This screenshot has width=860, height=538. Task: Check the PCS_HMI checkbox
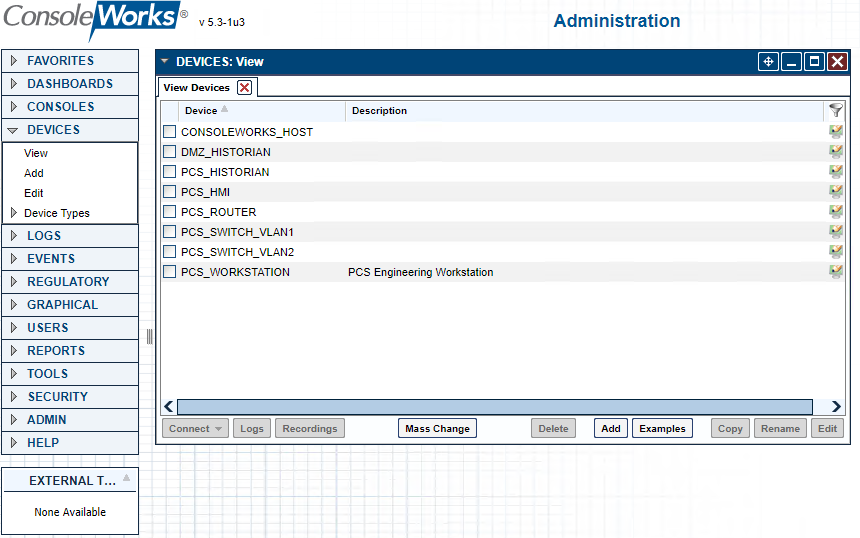(169, 191)
